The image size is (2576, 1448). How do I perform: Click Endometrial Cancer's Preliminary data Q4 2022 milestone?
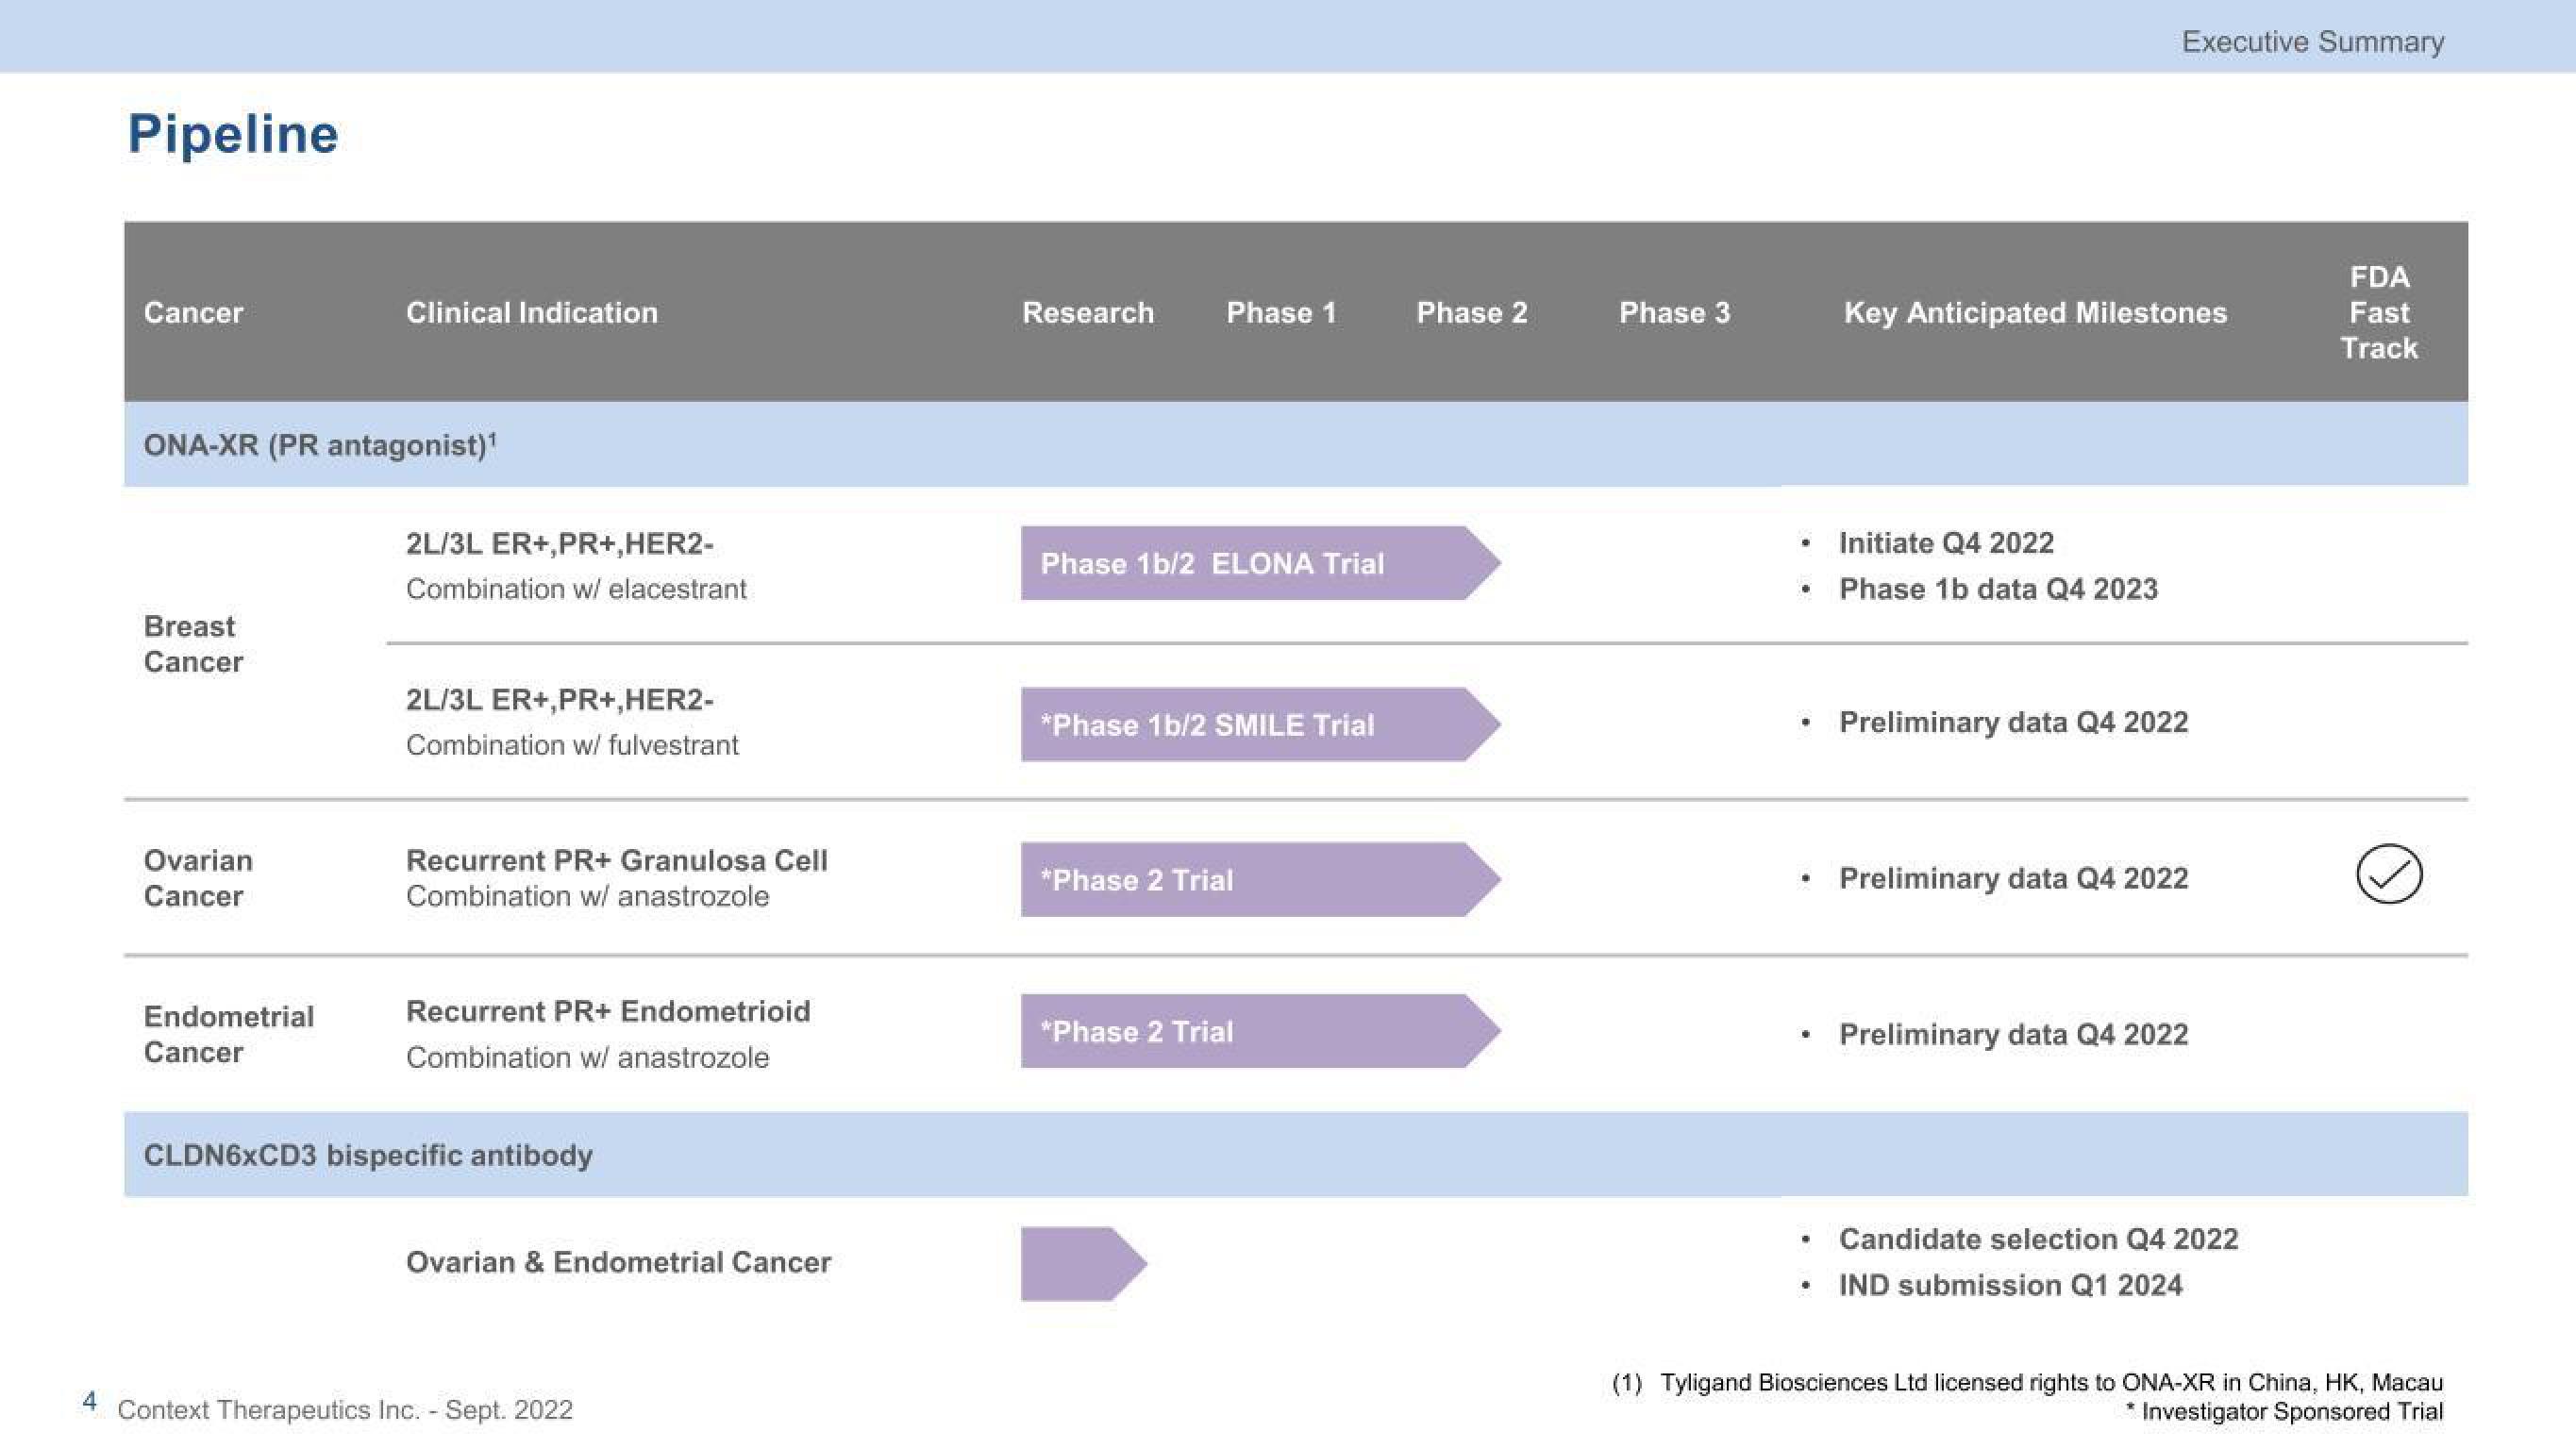[x=2013, y=1034]
